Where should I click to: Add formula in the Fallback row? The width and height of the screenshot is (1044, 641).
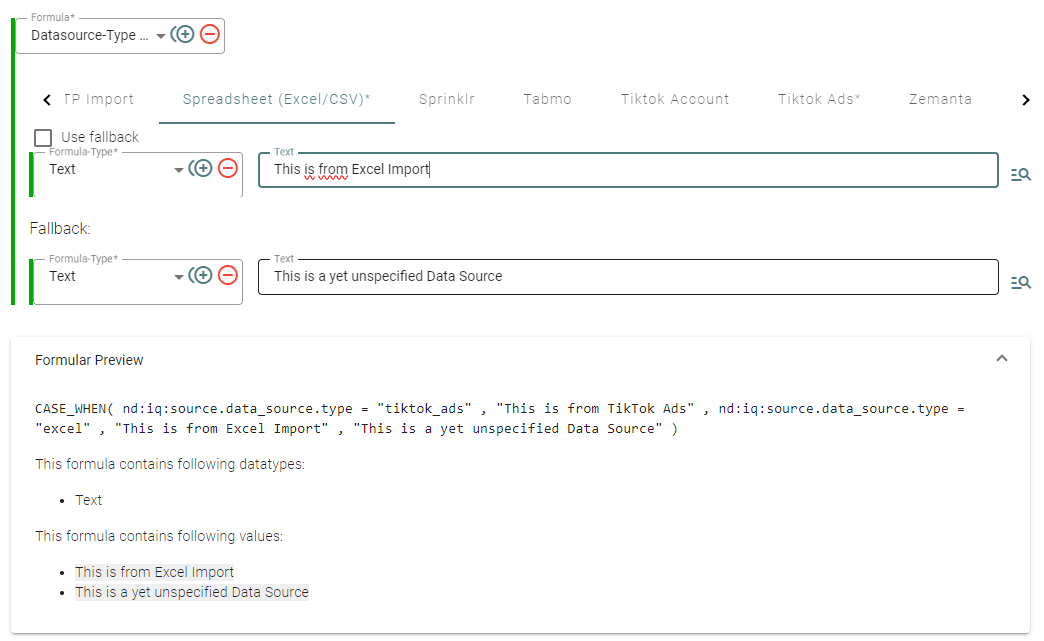[x=202, y=275]
